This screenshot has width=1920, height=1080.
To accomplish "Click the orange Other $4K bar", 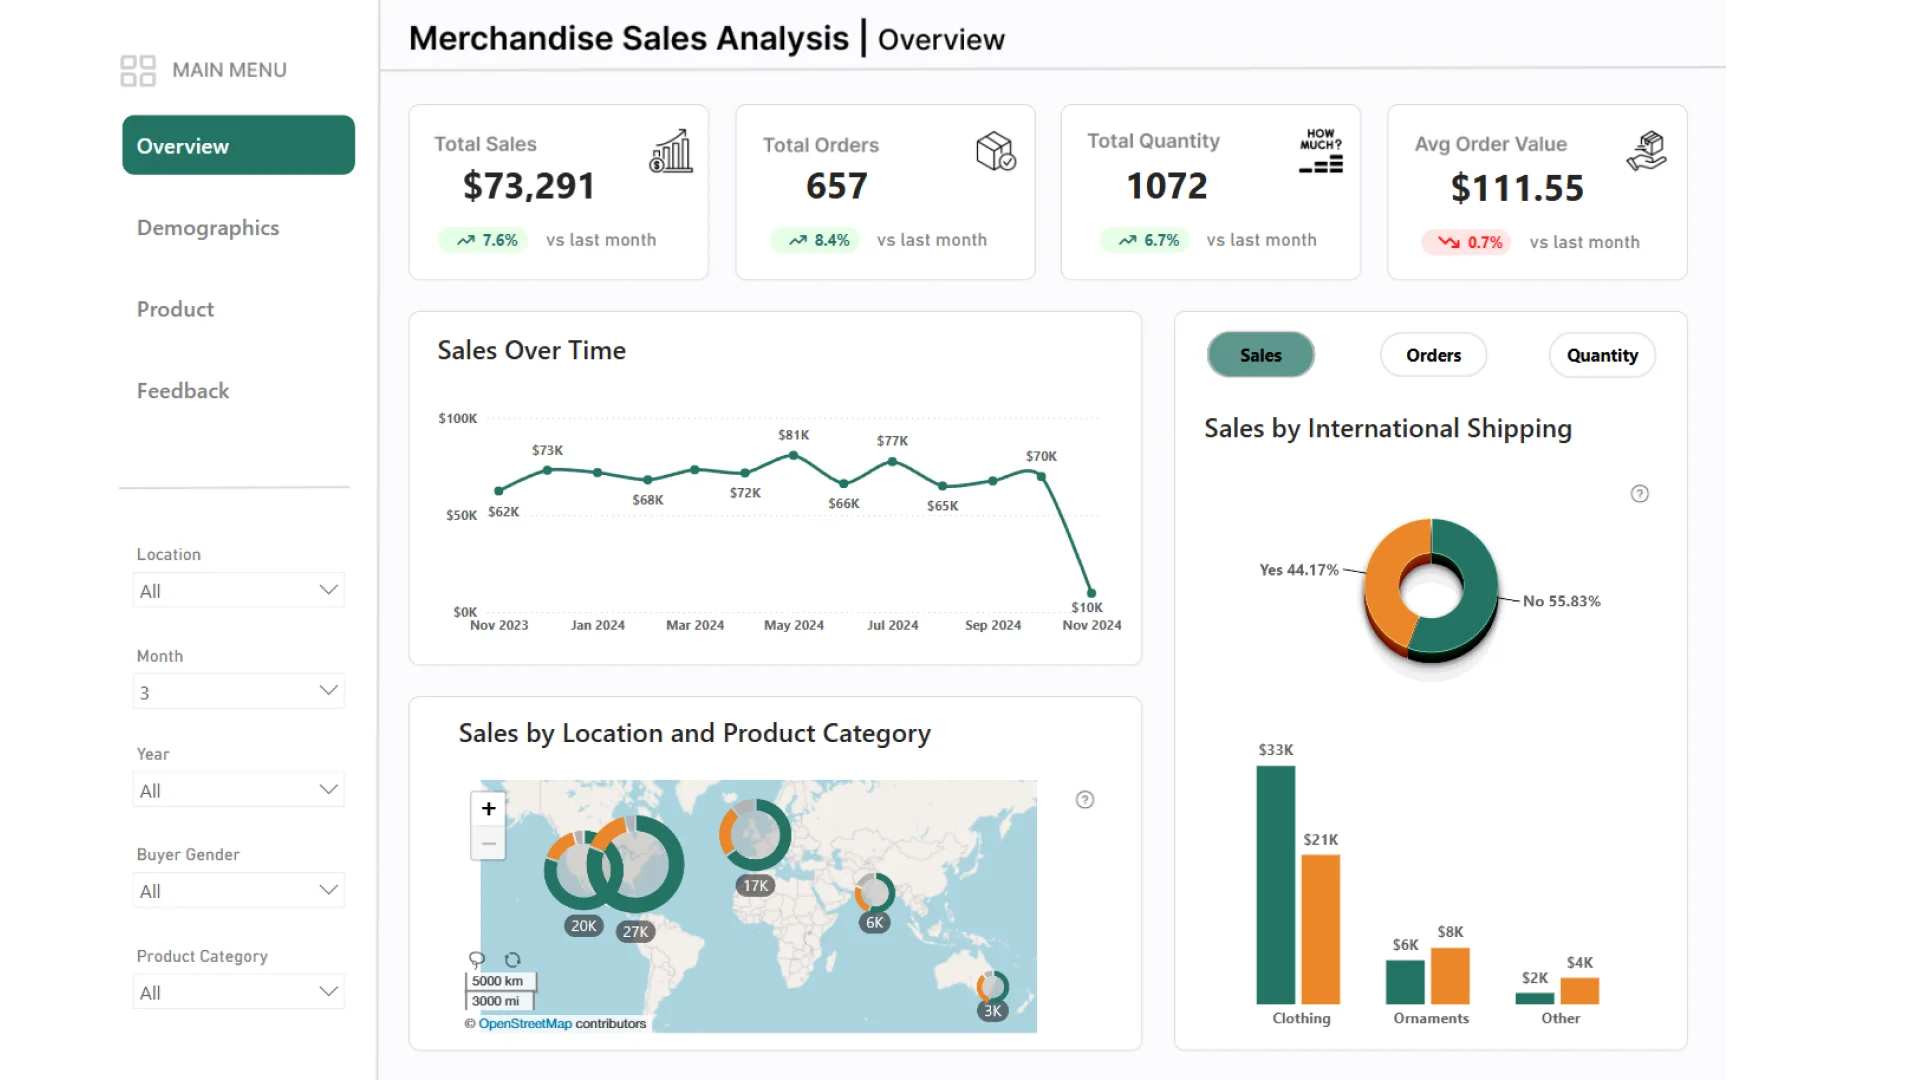I will tap(1580, 991).
